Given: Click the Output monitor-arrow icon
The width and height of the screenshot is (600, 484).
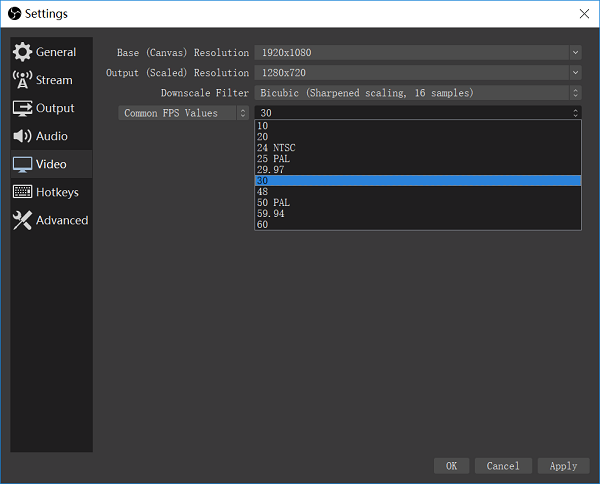Looking at the screenshot, I should point(22,108).
